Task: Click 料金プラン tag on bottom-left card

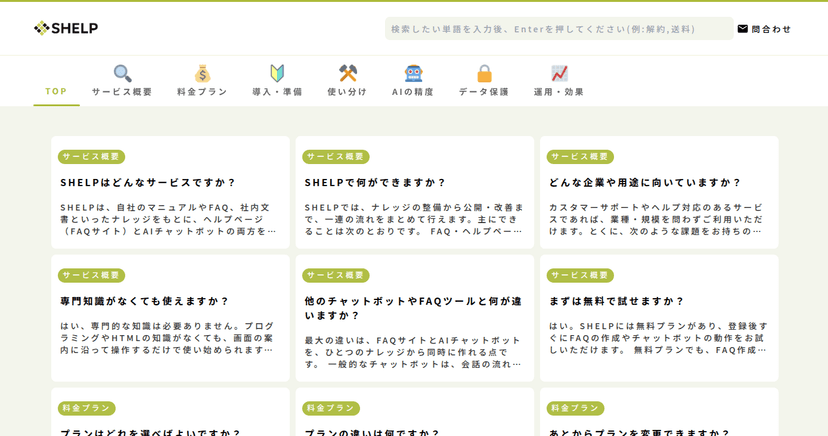Action: (87, 408)
